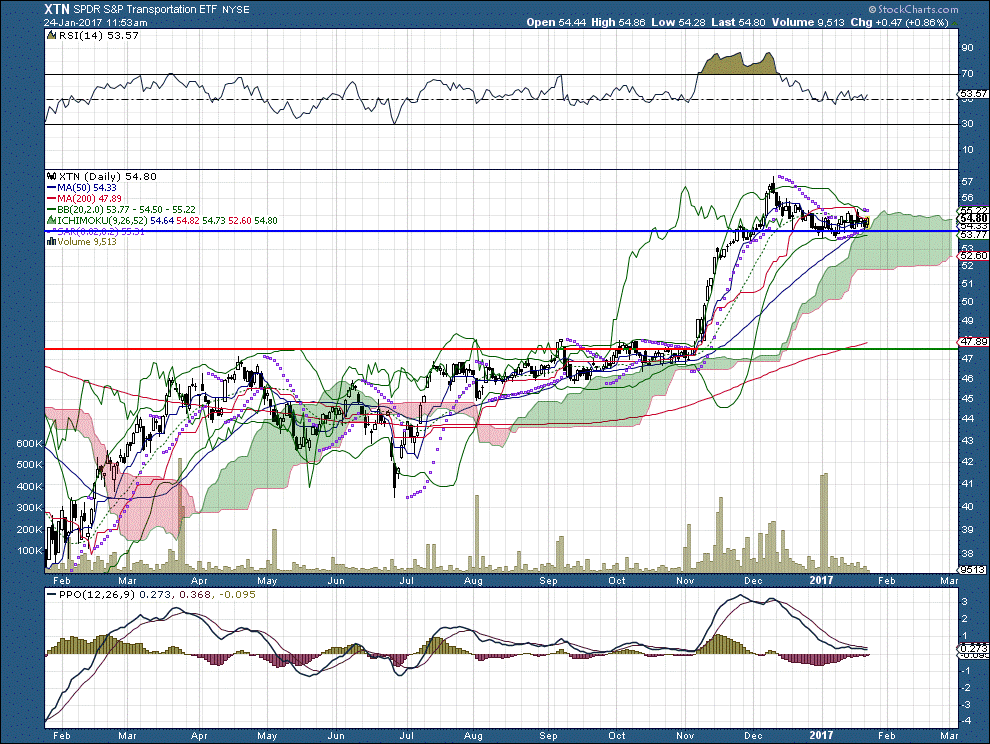Click the 2017 label on PPO panel axis
Screen dimensions: 990x744
coord(822,735)
